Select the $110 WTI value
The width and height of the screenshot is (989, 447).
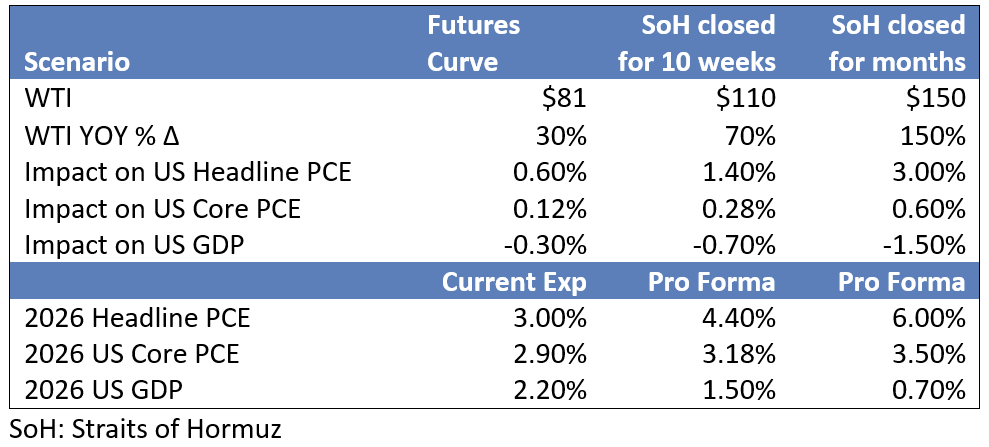pos(747,99)
